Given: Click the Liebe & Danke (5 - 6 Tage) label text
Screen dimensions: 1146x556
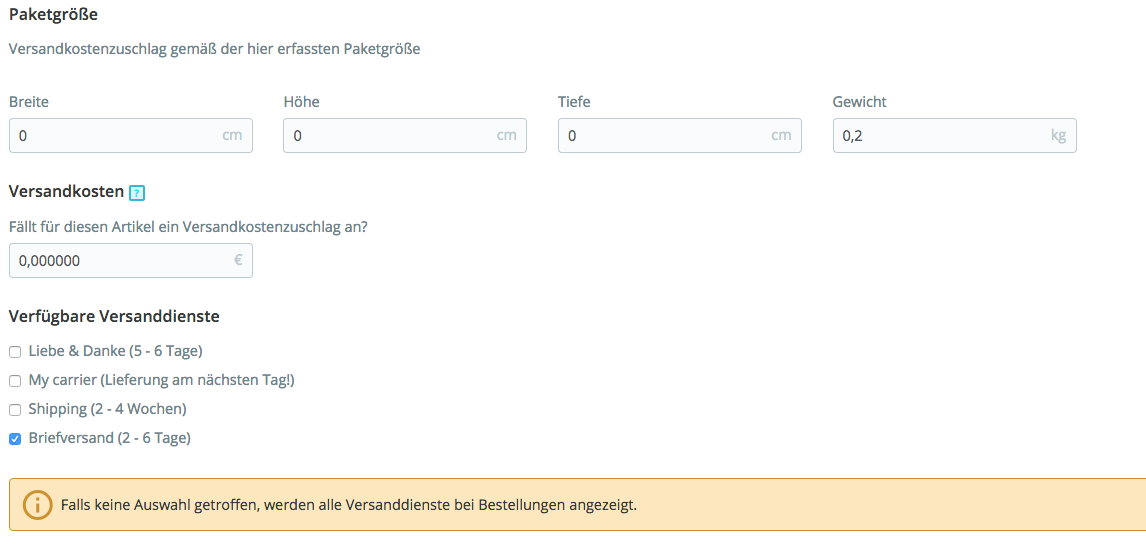Looking at the screenshot, I should [x=115, y=351].
